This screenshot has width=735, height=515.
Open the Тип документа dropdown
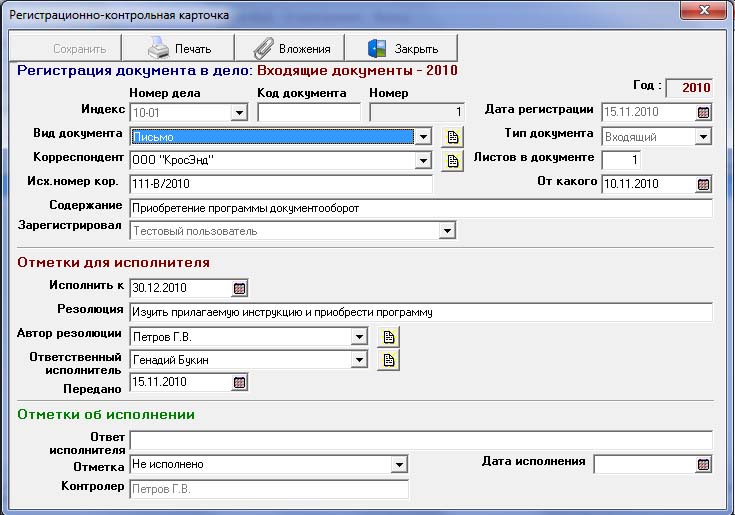click(703, 137)
